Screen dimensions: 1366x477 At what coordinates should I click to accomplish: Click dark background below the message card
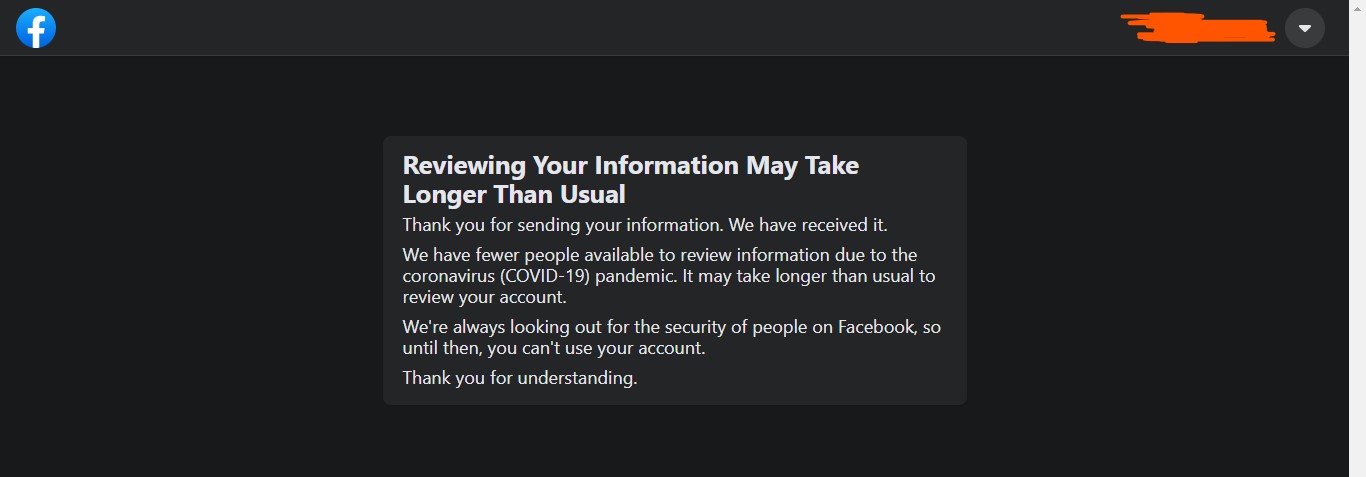pos(675,442)
